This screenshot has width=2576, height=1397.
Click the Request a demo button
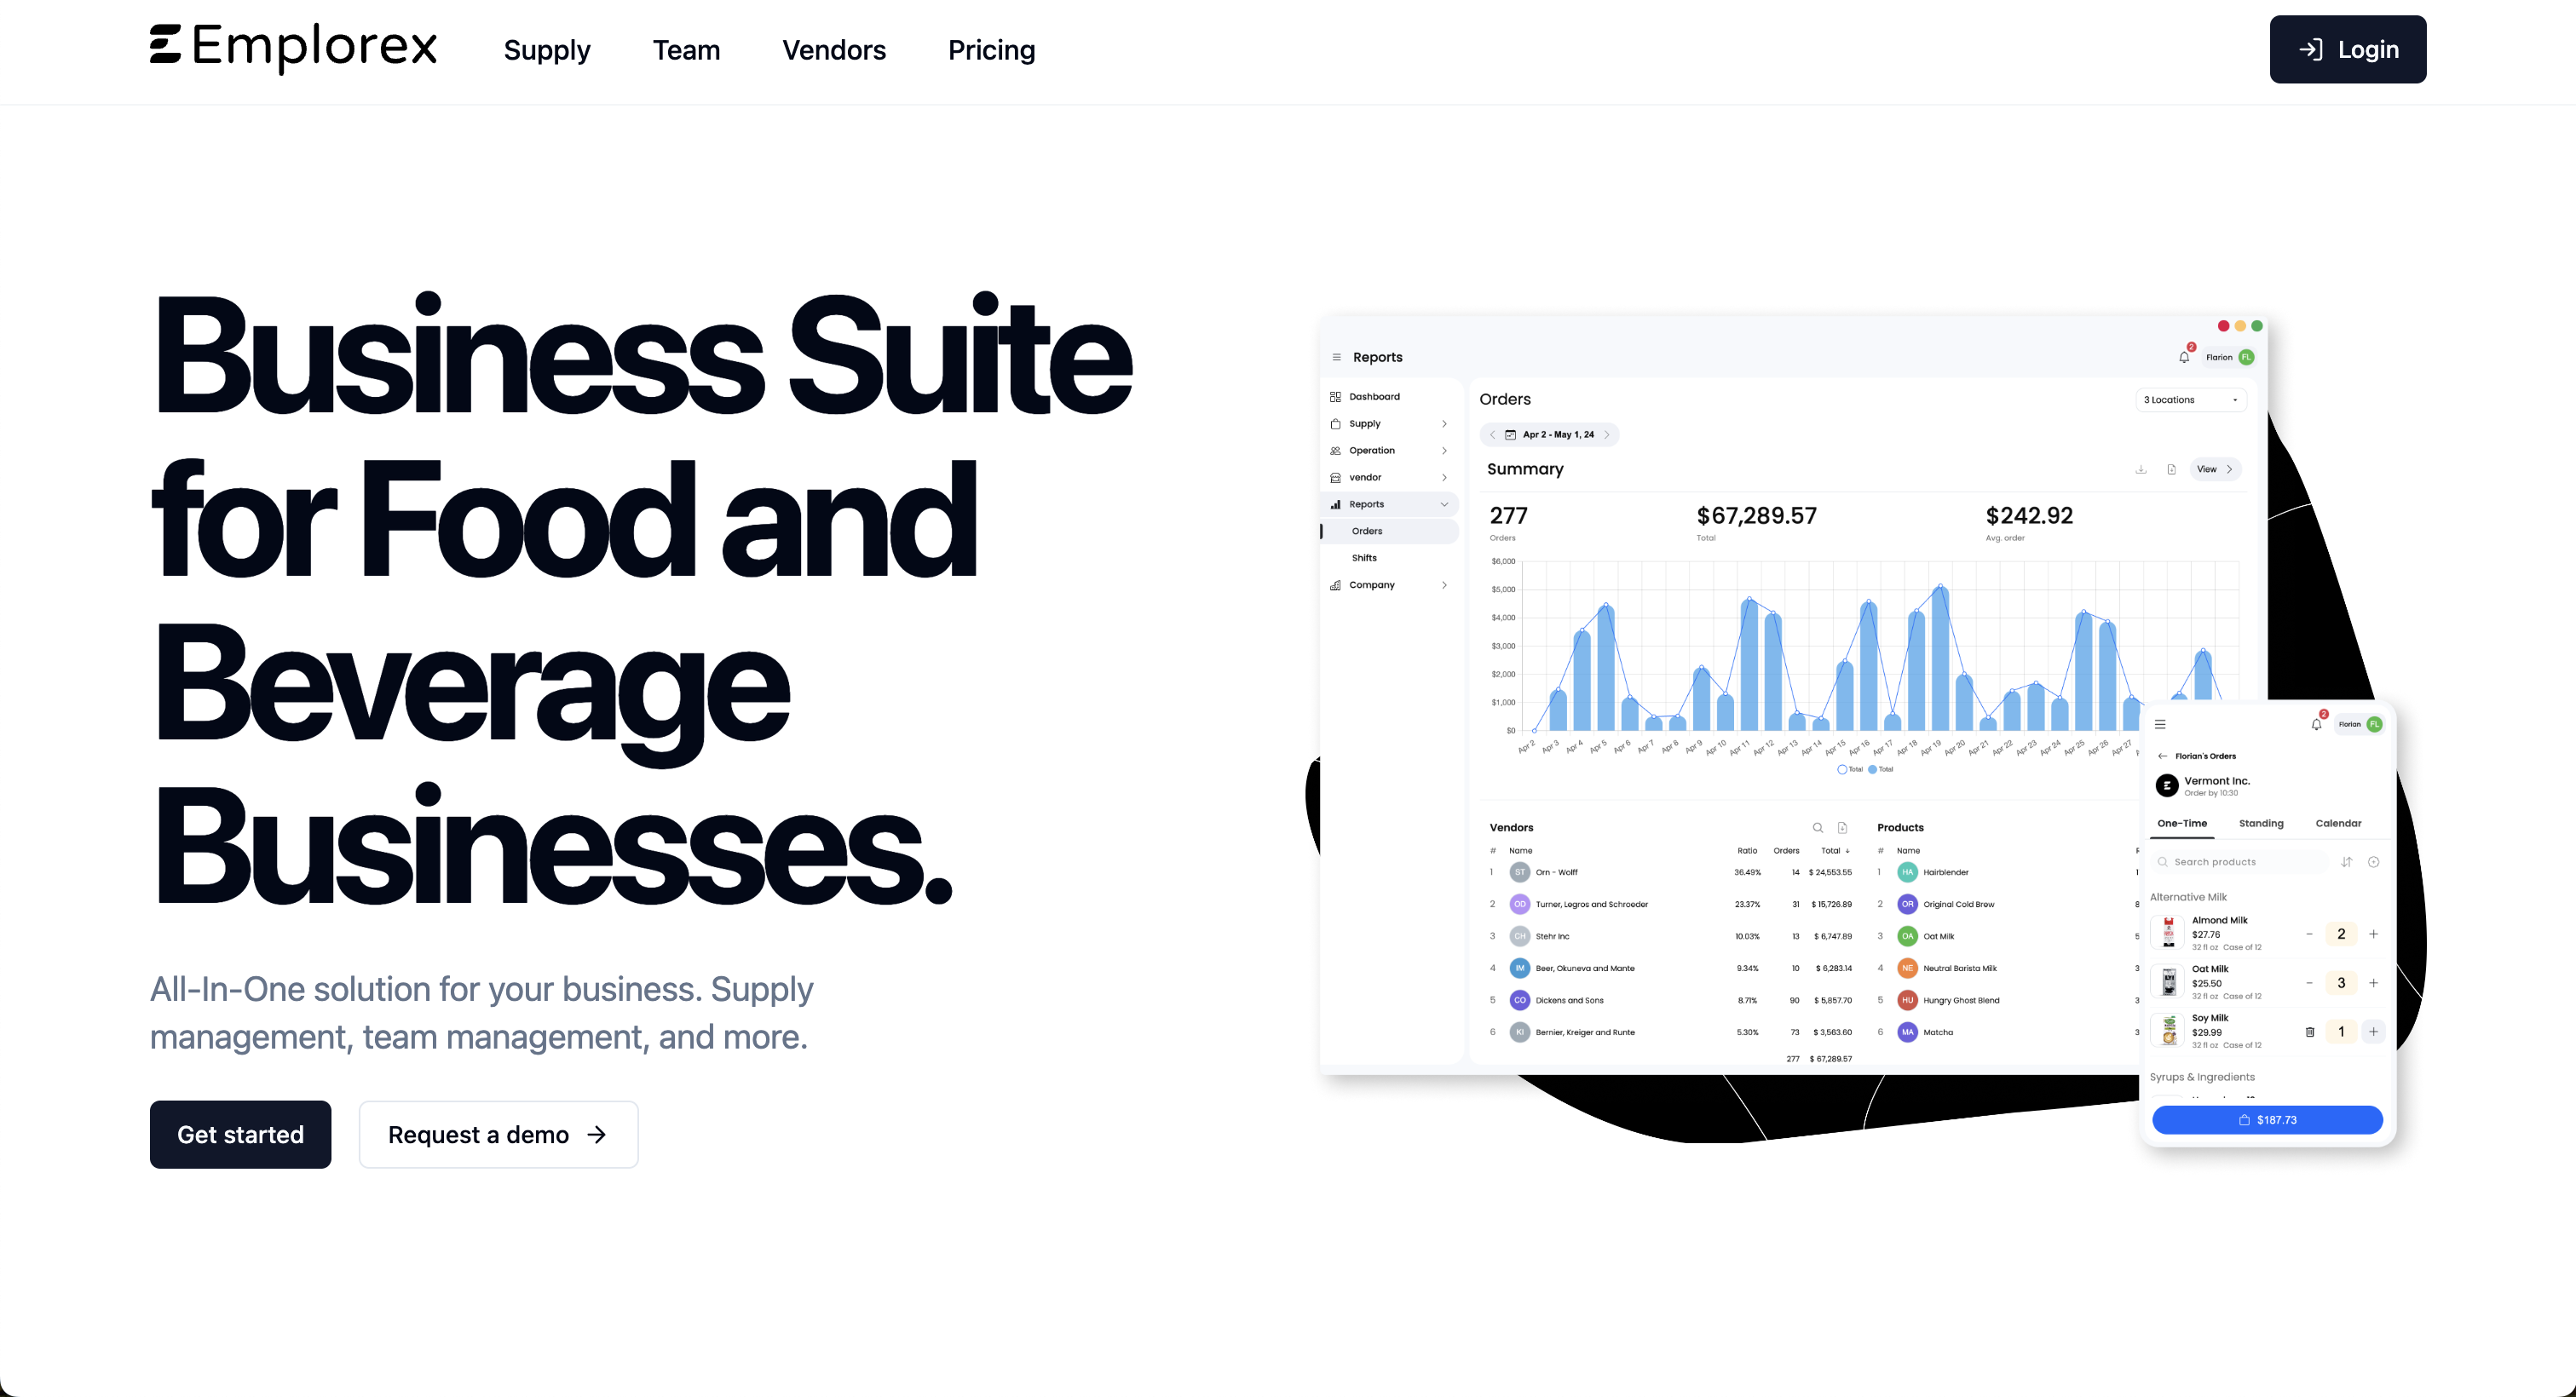(498, 1134)
